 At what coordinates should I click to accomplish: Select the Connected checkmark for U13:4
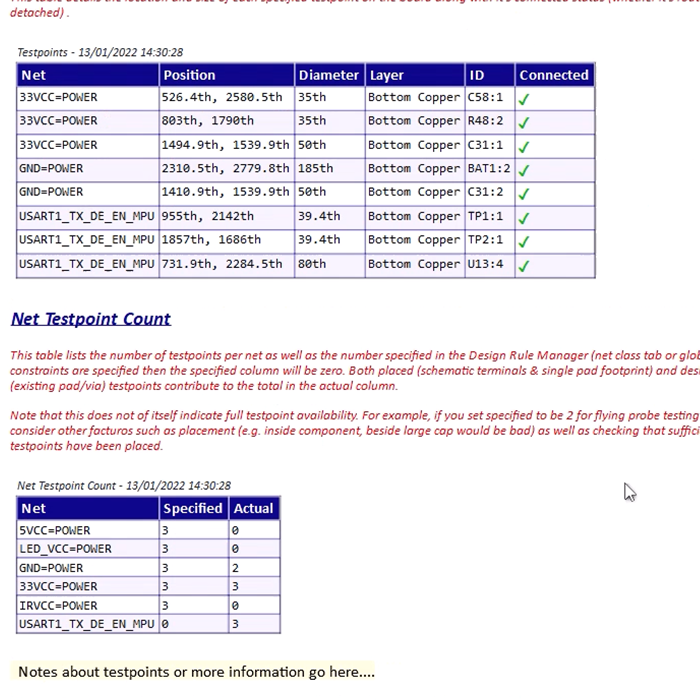pyautogui.click(x=524, y=266)
